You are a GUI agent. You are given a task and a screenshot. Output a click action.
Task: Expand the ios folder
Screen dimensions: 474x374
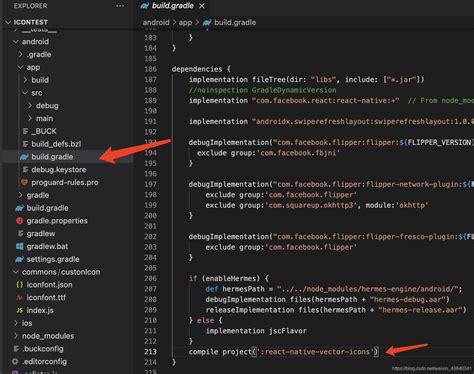tap(15, 323)
